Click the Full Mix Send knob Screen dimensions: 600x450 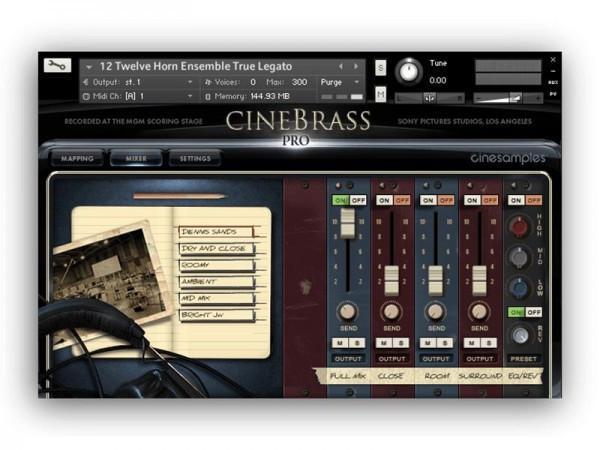tap(347, 311)
